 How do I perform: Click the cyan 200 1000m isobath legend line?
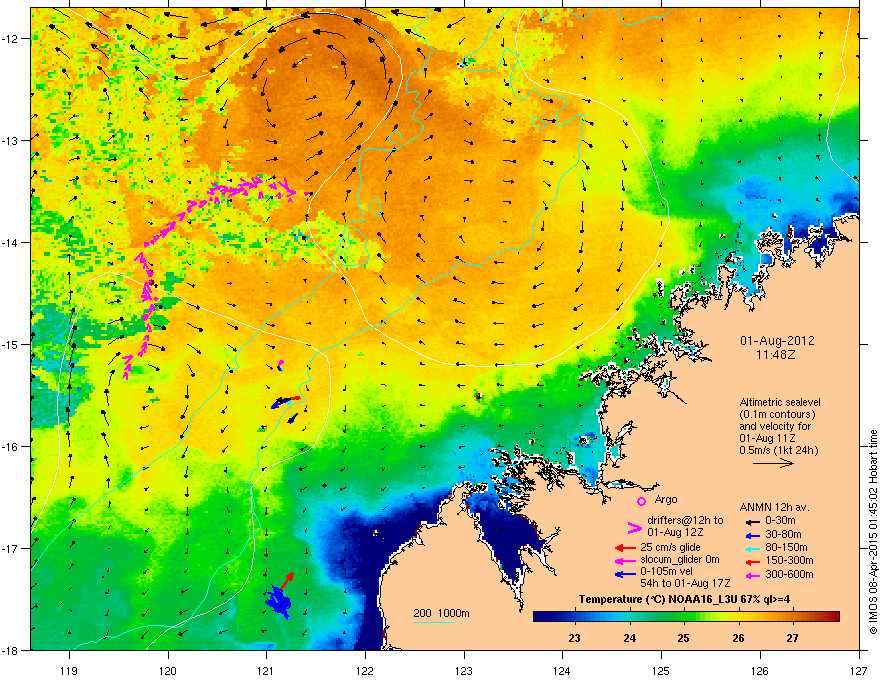[433, 622]
